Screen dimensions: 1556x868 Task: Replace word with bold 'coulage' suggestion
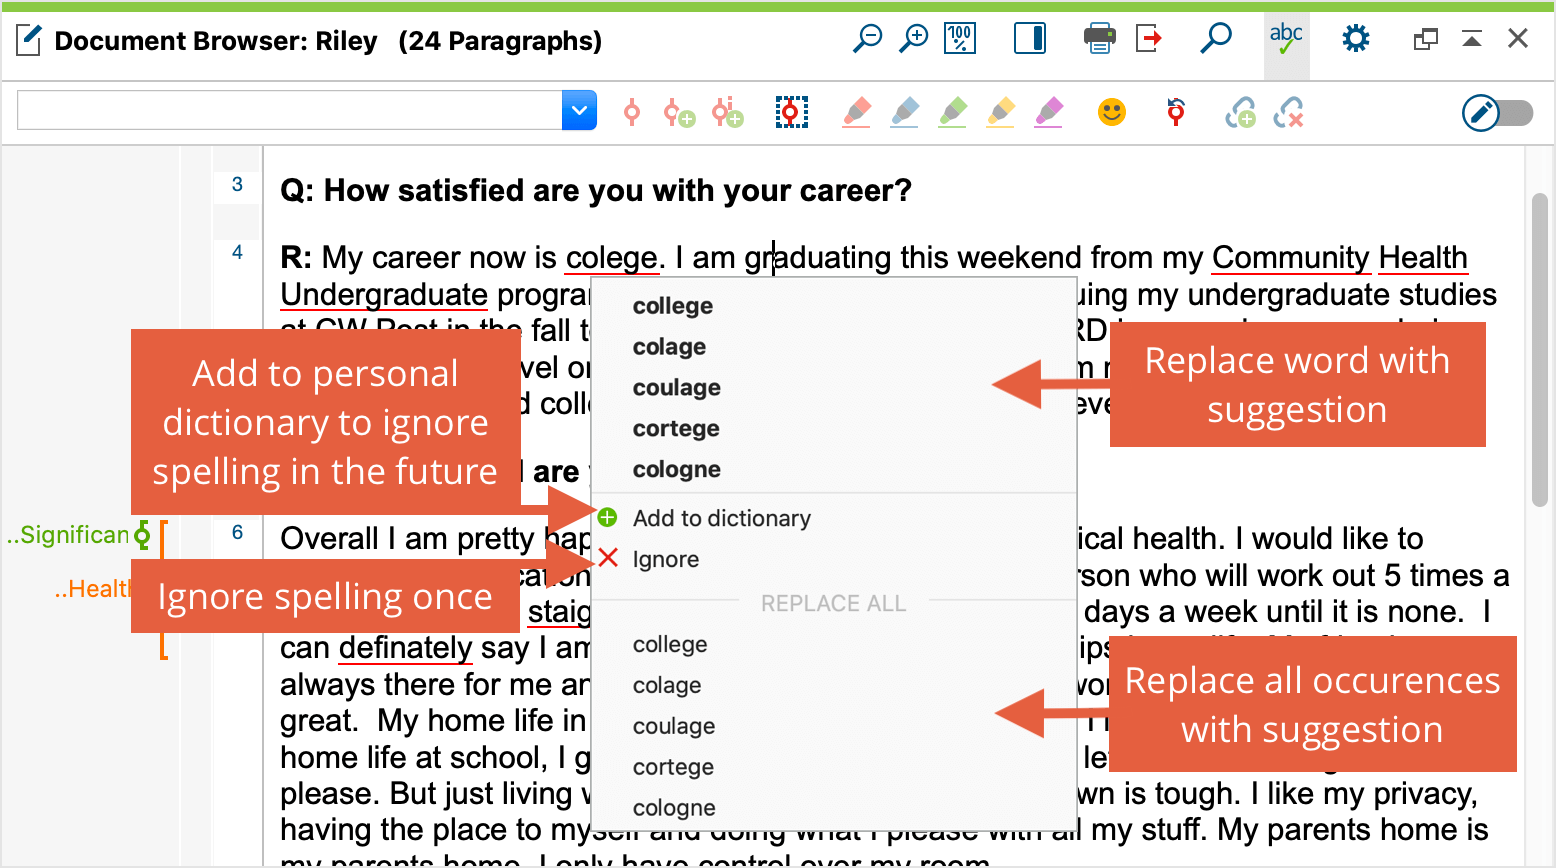(676, 388)
